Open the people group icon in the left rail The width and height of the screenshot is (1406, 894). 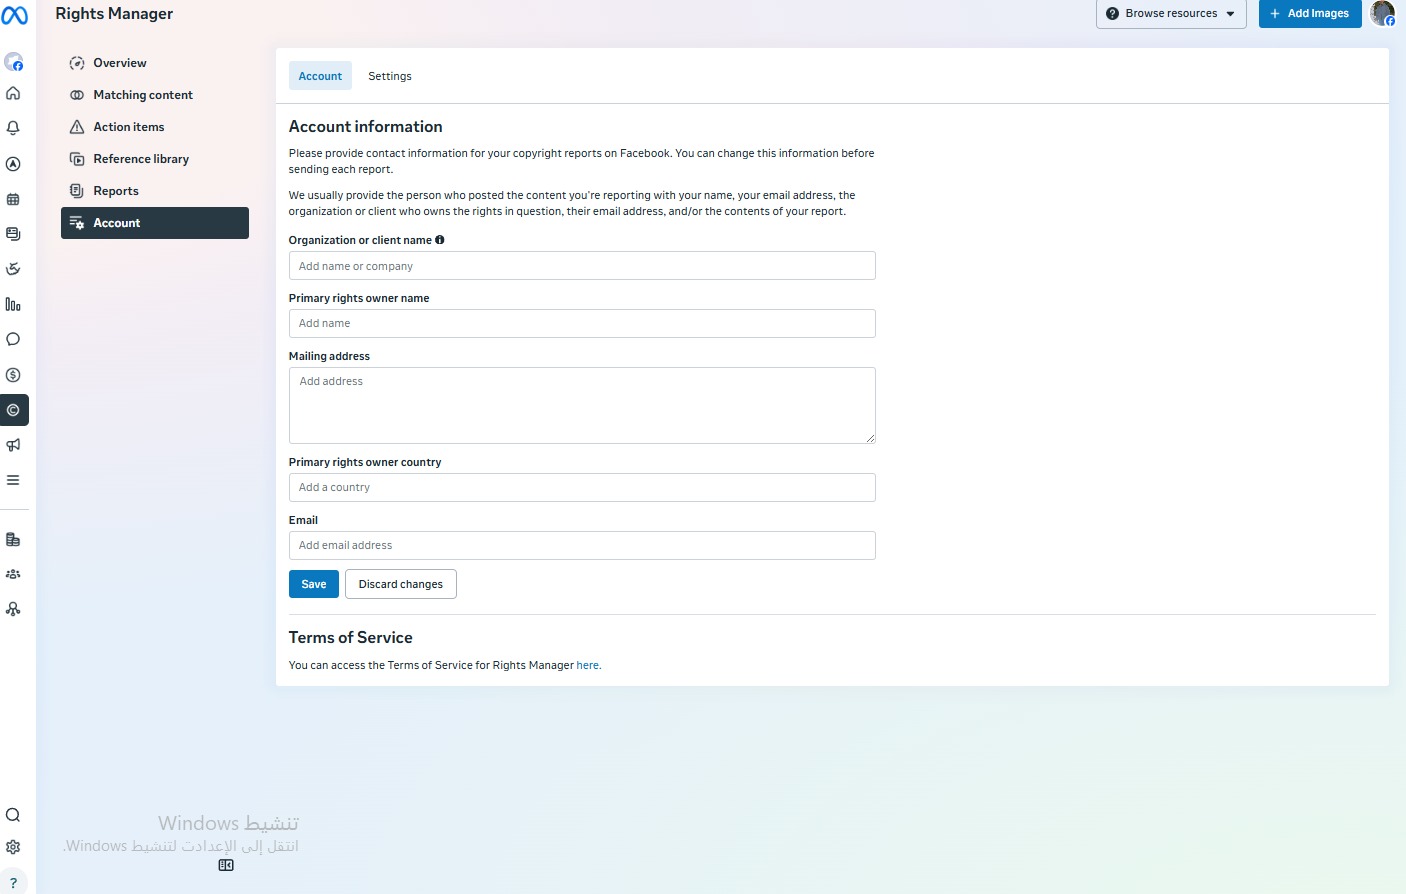(x=13, y=574)
